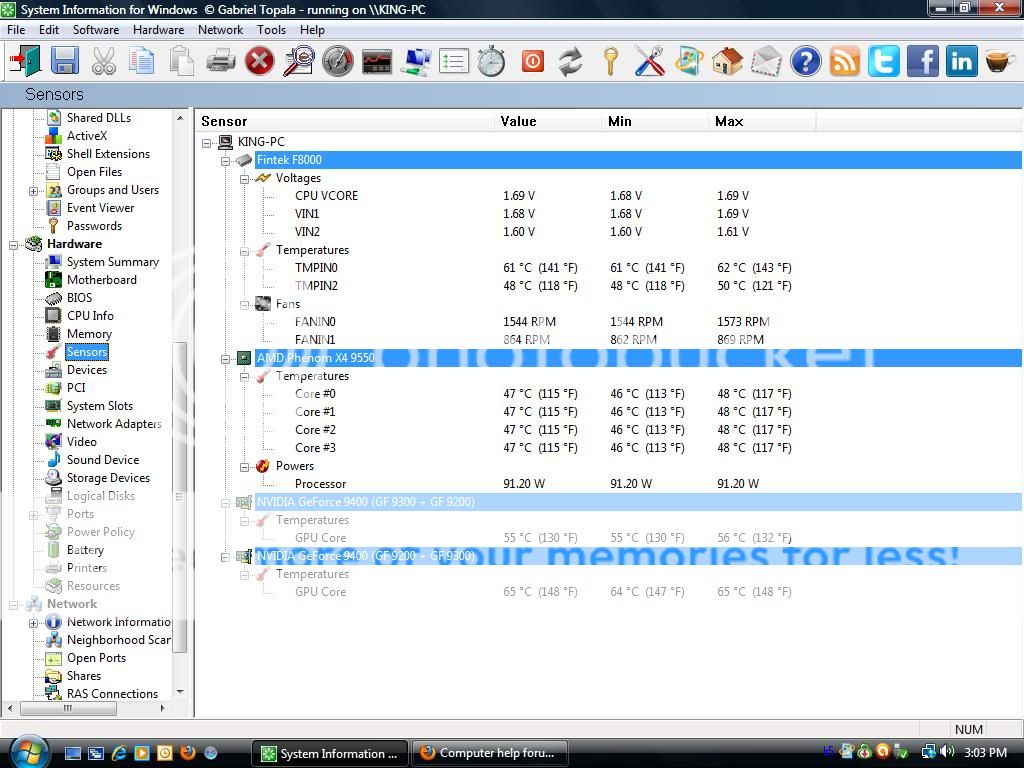Image resolution: width=1024 pixels, height=768 pixels.
Task: Collapse the Fintek F8000 node
Action: point(225,161)
